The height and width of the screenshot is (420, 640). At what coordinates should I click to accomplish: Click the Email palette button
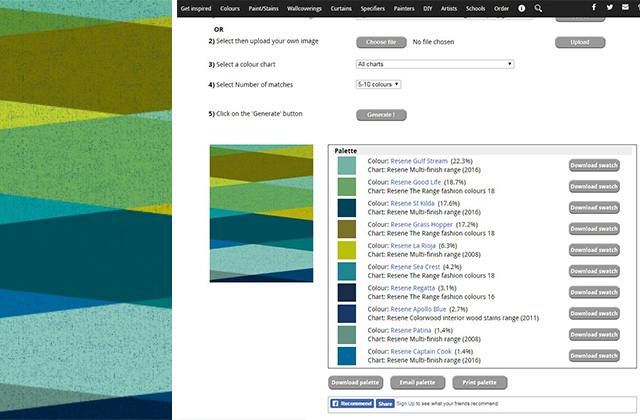[418, 382]
